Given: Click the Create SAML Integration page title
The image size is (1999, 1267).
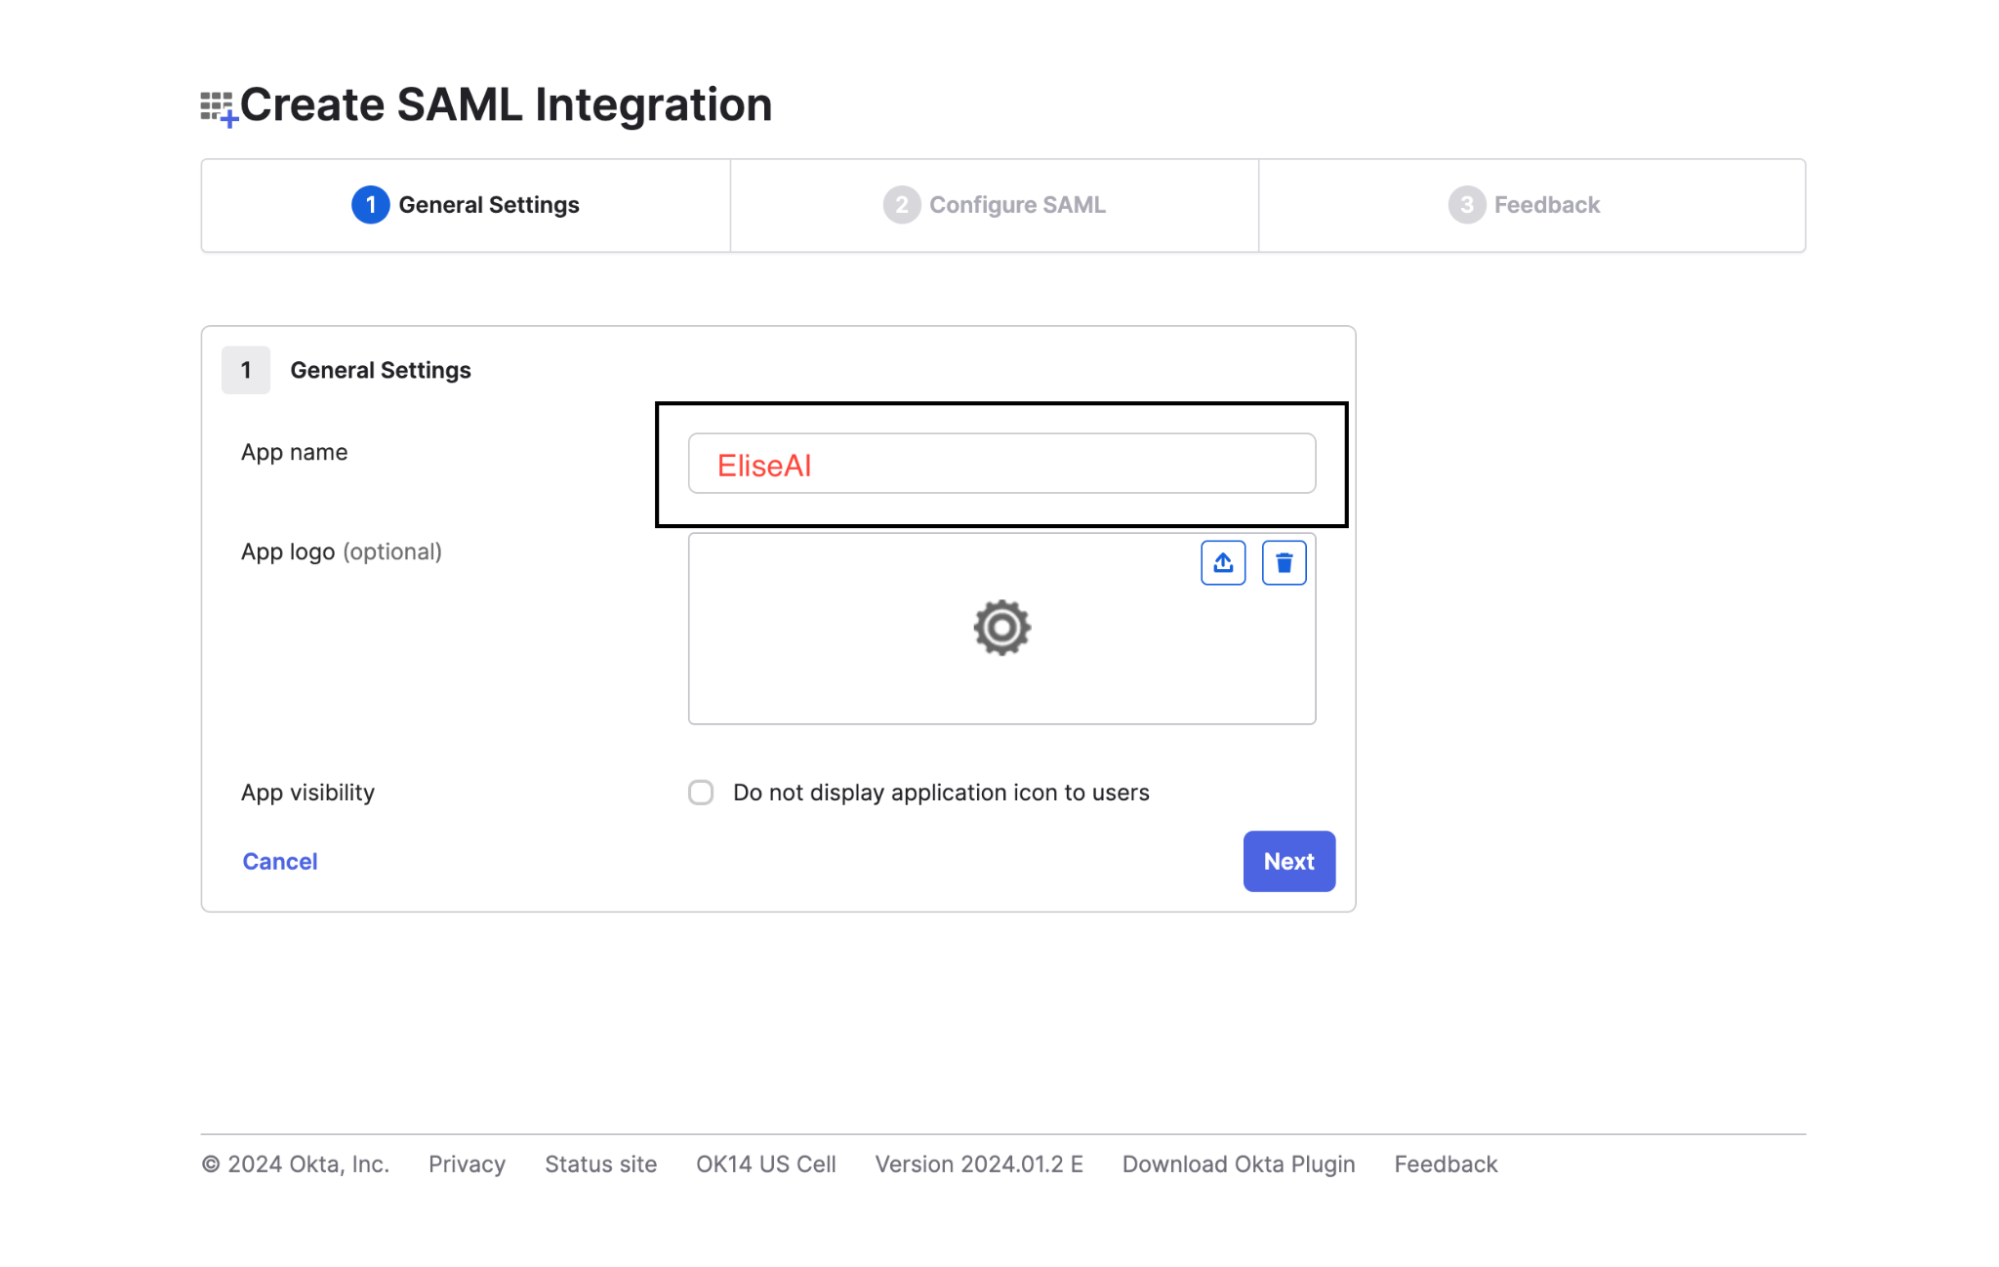Looking at the screenshot, I should (x=506, y=105).
